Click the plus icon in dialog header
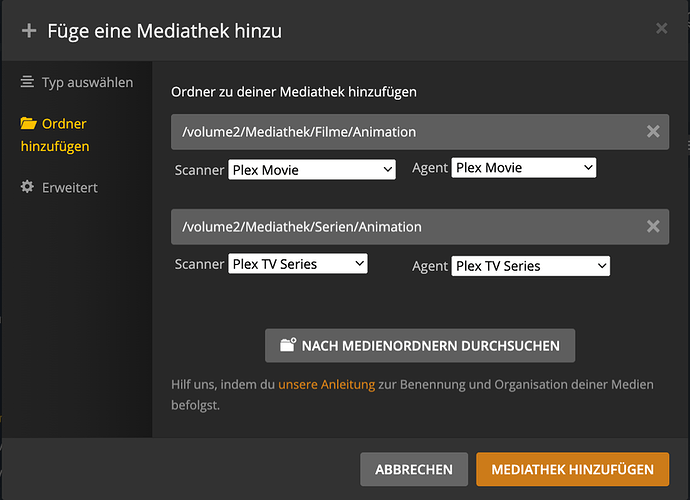The width and height of the screenshot is (690, 500). [28, 30]
